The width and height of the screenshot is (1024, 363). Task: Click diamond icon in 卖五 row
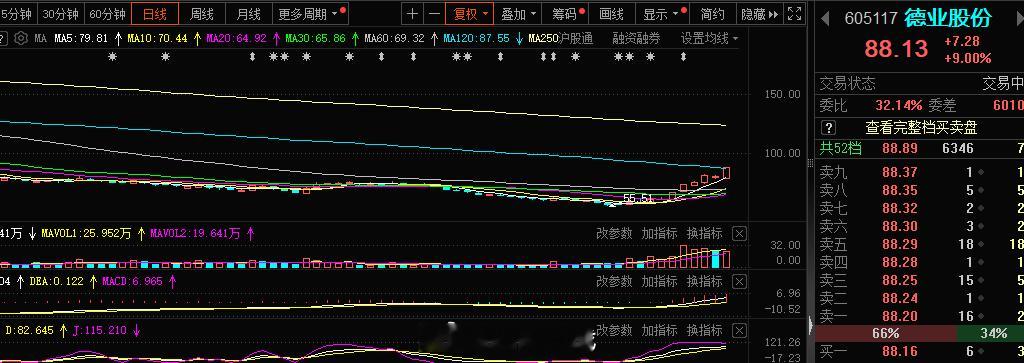[980, 244]
